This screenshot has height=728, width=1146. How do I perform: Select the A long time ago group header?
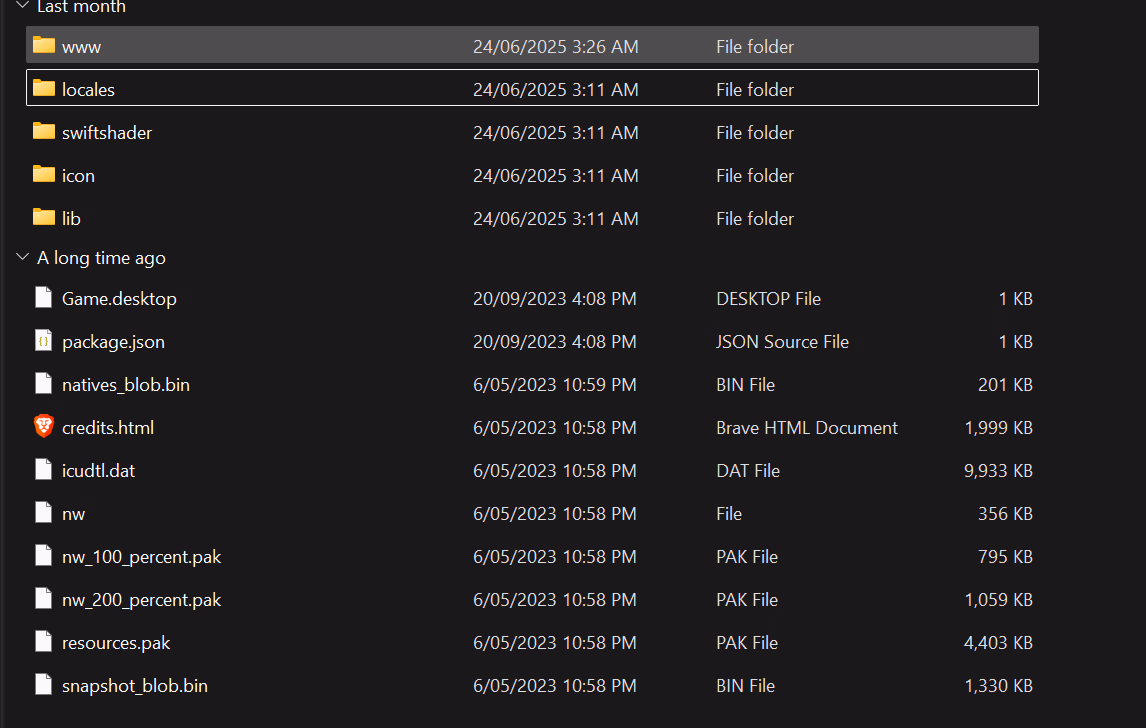(x=101, y=258)
